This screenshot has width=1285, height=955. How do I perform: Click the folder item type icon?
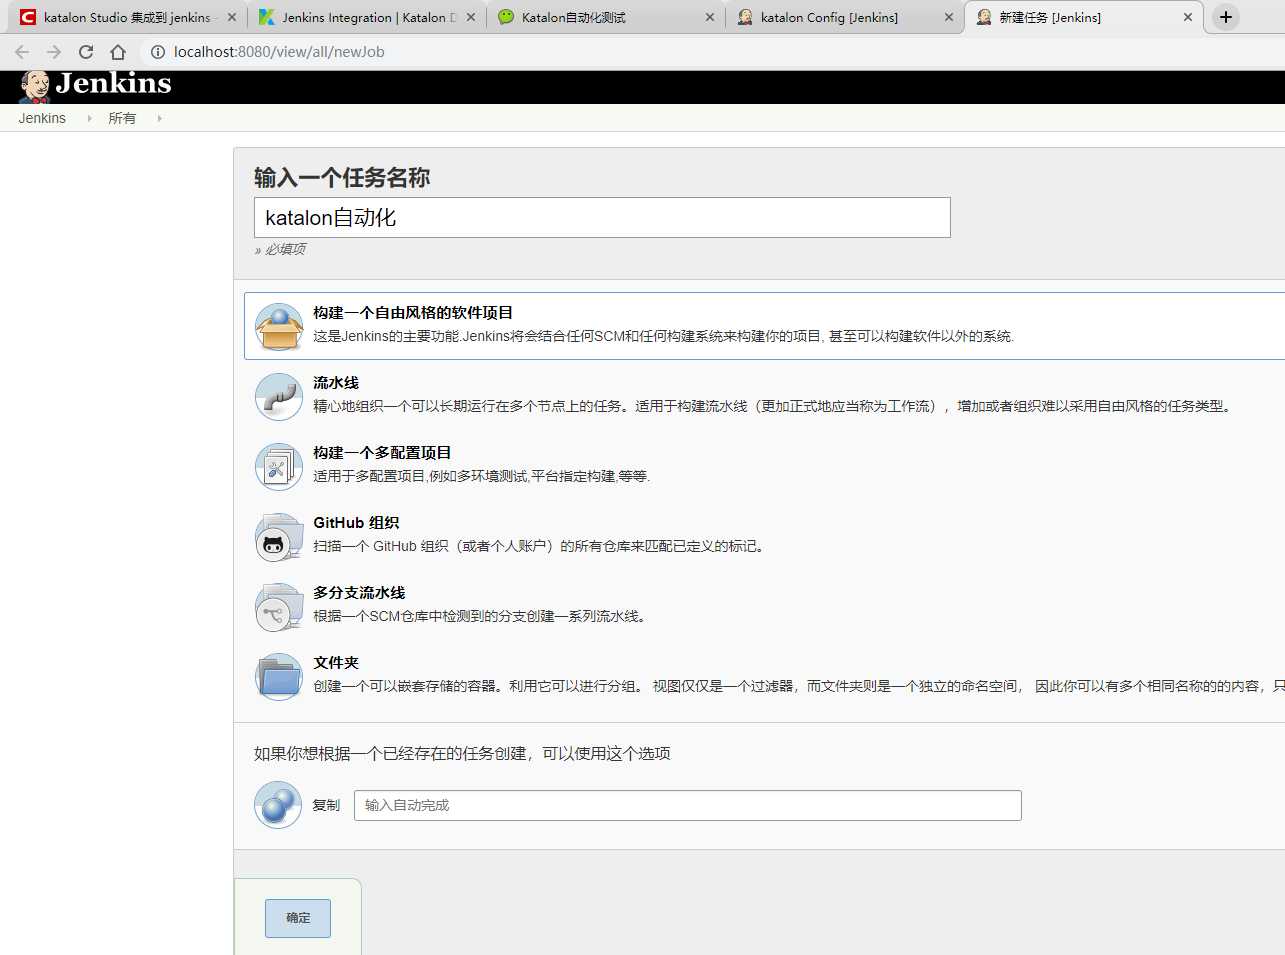click(x=279, y=677)
